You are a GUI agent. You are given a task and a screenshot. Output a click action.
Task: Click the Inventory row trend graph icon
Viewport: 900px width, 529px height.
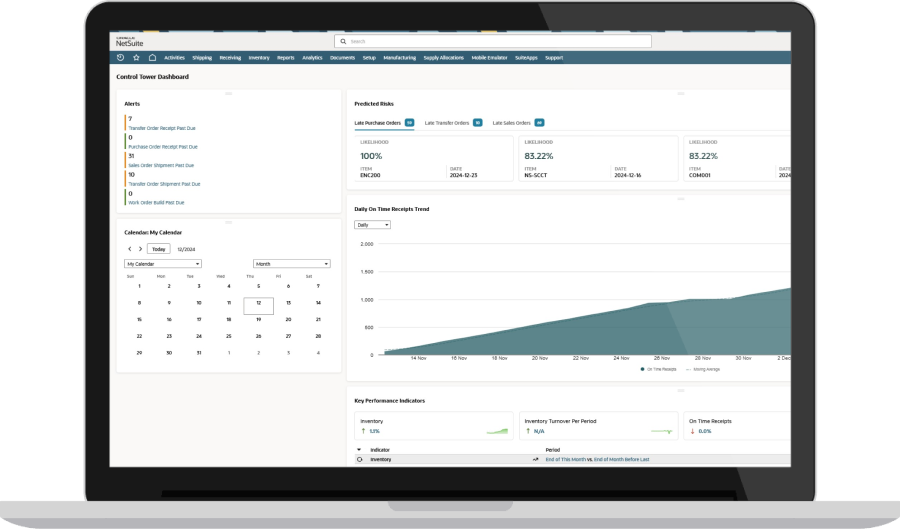(x=536, y=459)
